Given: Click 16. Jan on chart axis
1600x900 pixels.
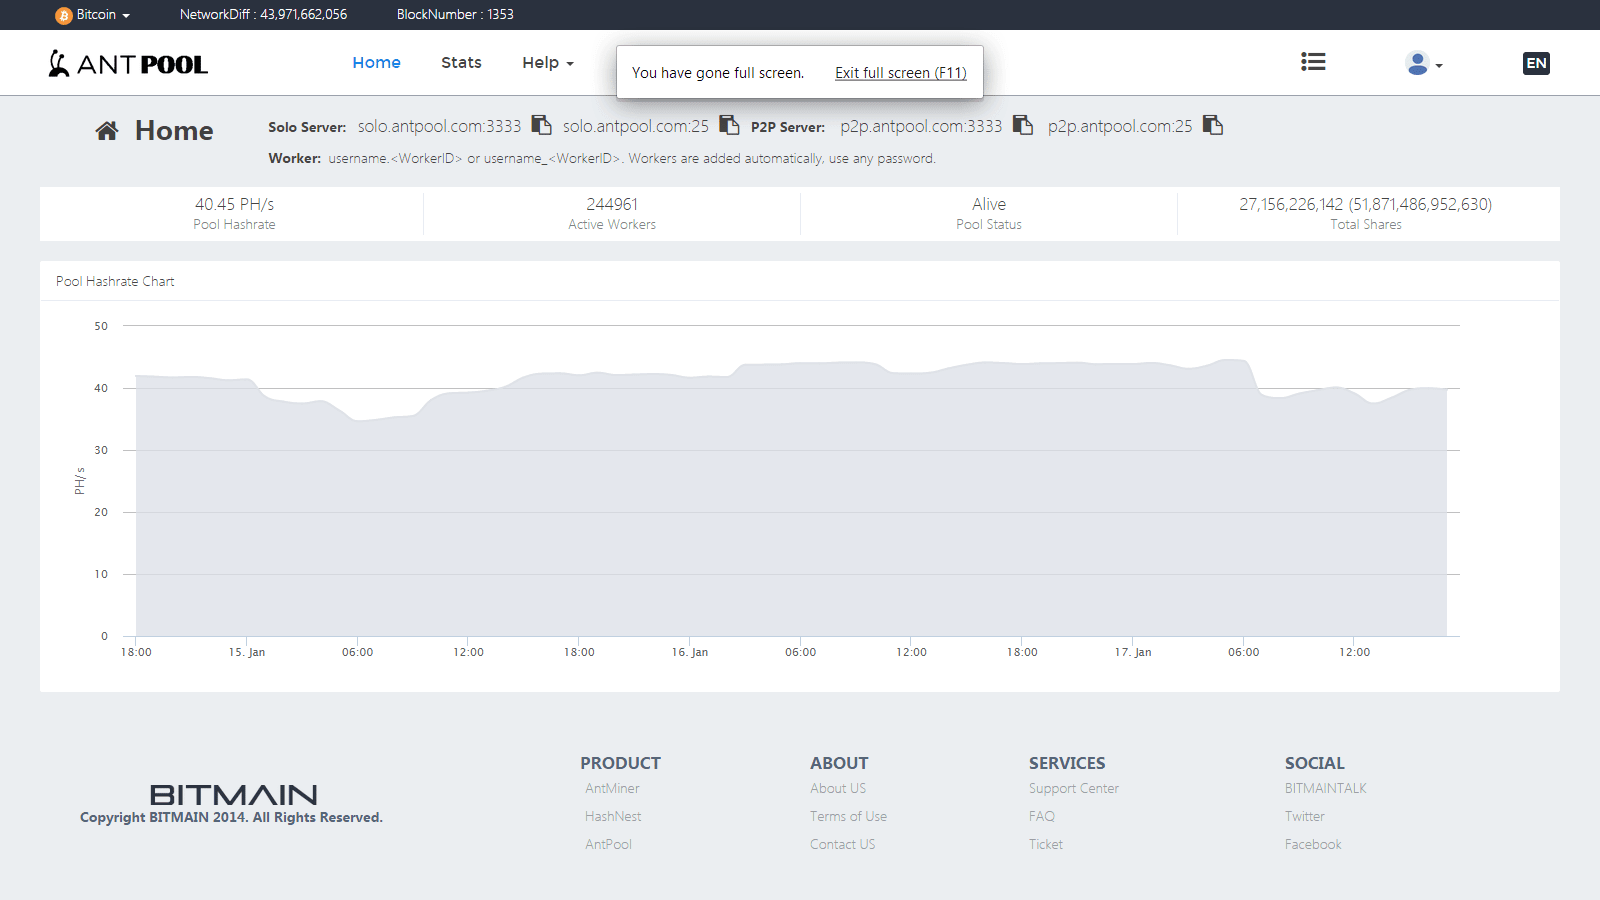Looking at the screenshot, I should pos(690,652).
